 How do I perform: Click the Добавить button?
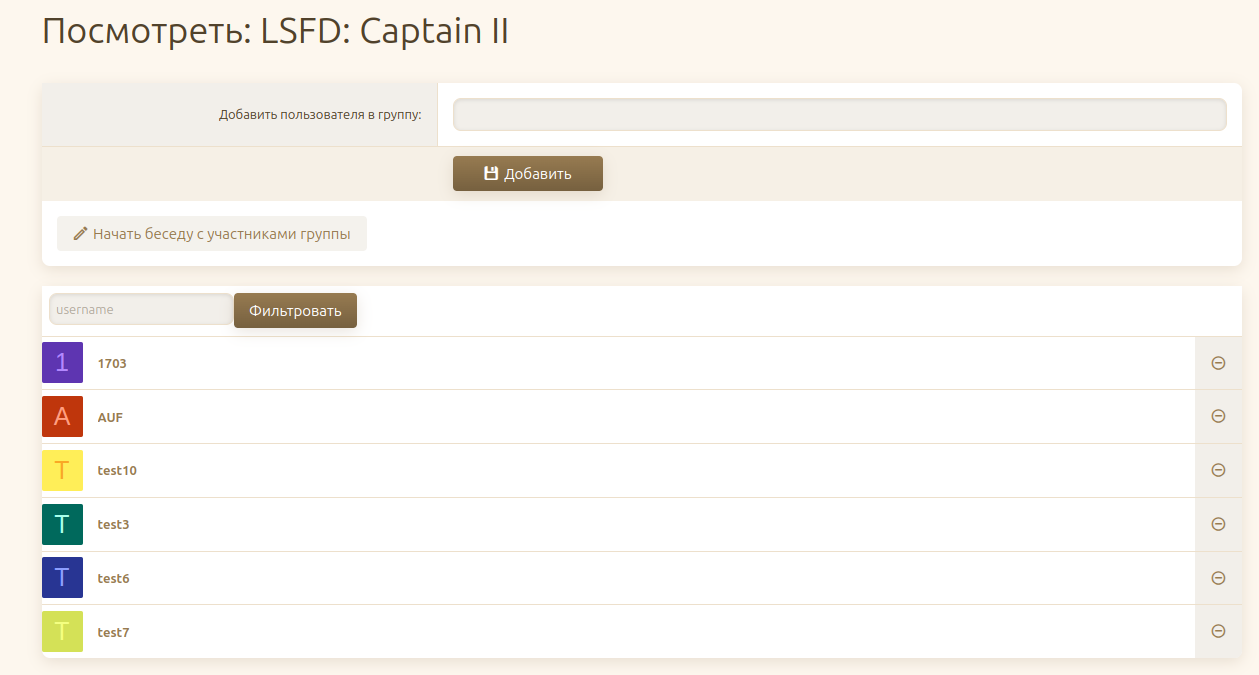click(528, 173)
